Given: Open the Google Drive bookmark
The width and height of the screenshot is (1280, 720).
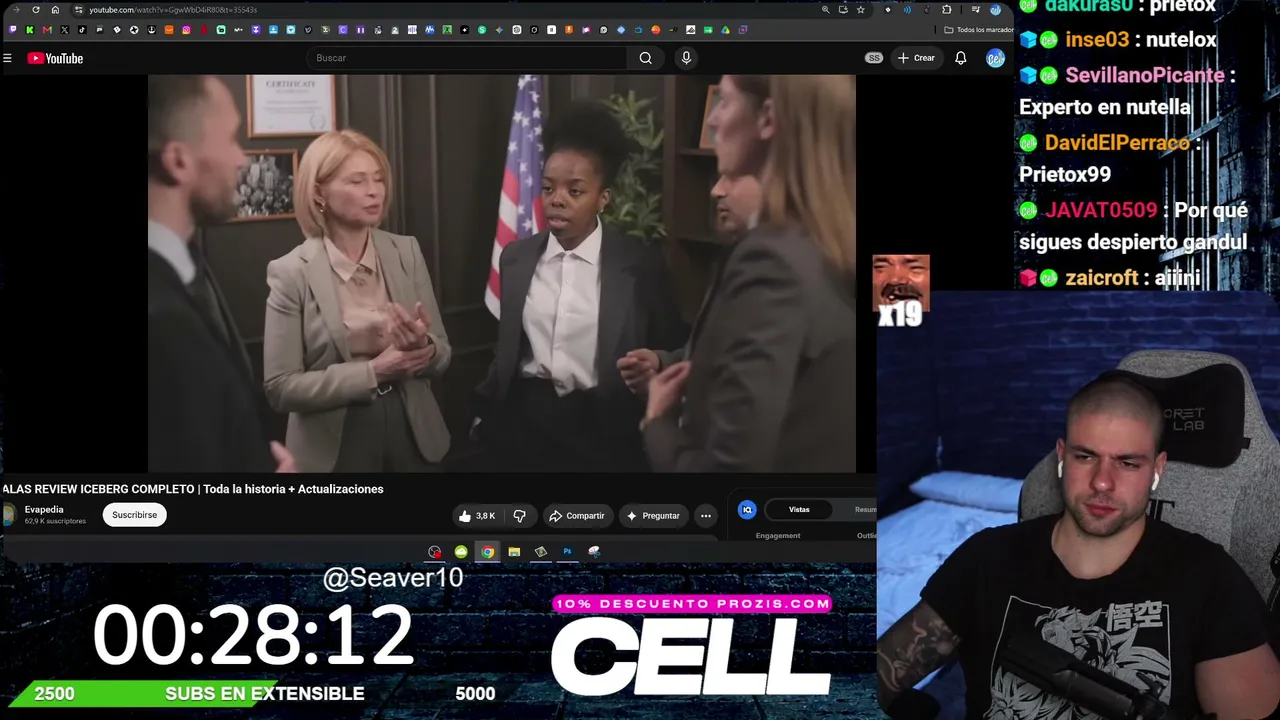Looking at the screenshot, I should tap(725, 30).
